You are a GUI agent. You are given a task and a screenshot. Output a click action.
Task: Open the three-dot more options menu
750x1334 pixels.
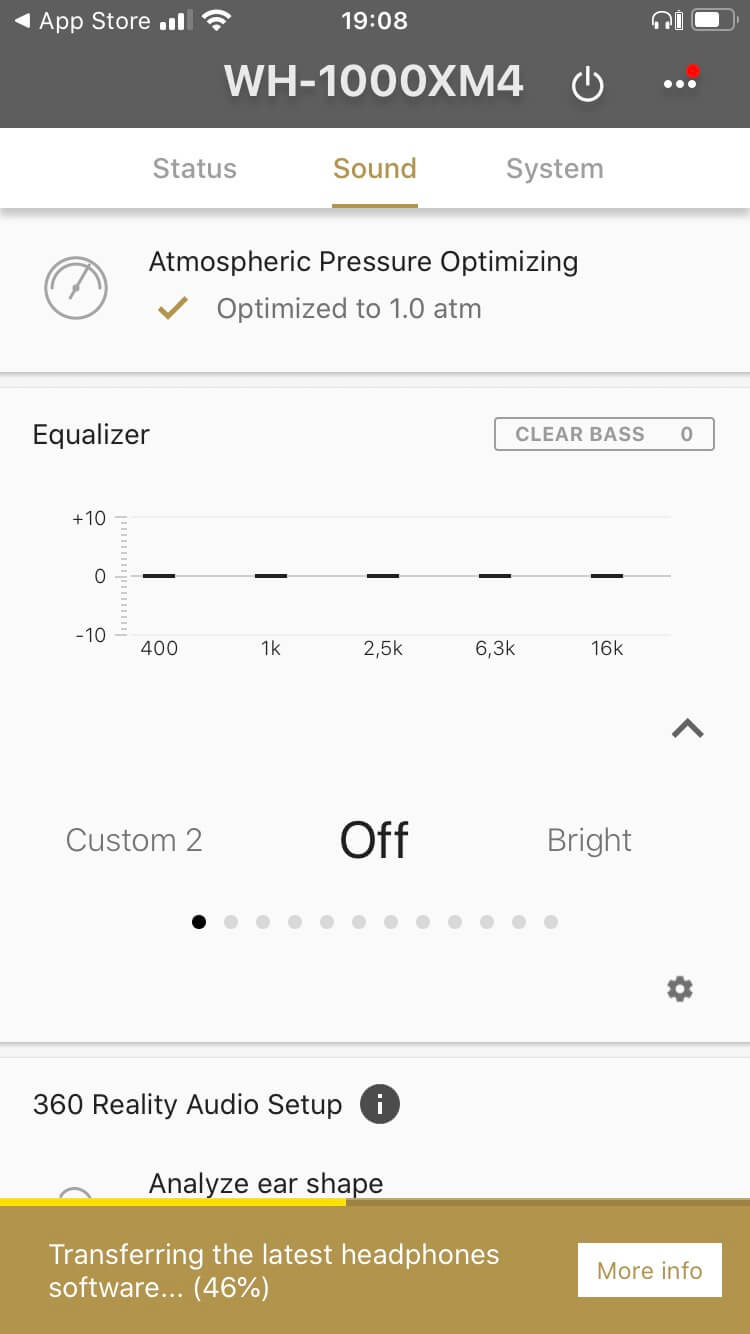click(680, 84)
